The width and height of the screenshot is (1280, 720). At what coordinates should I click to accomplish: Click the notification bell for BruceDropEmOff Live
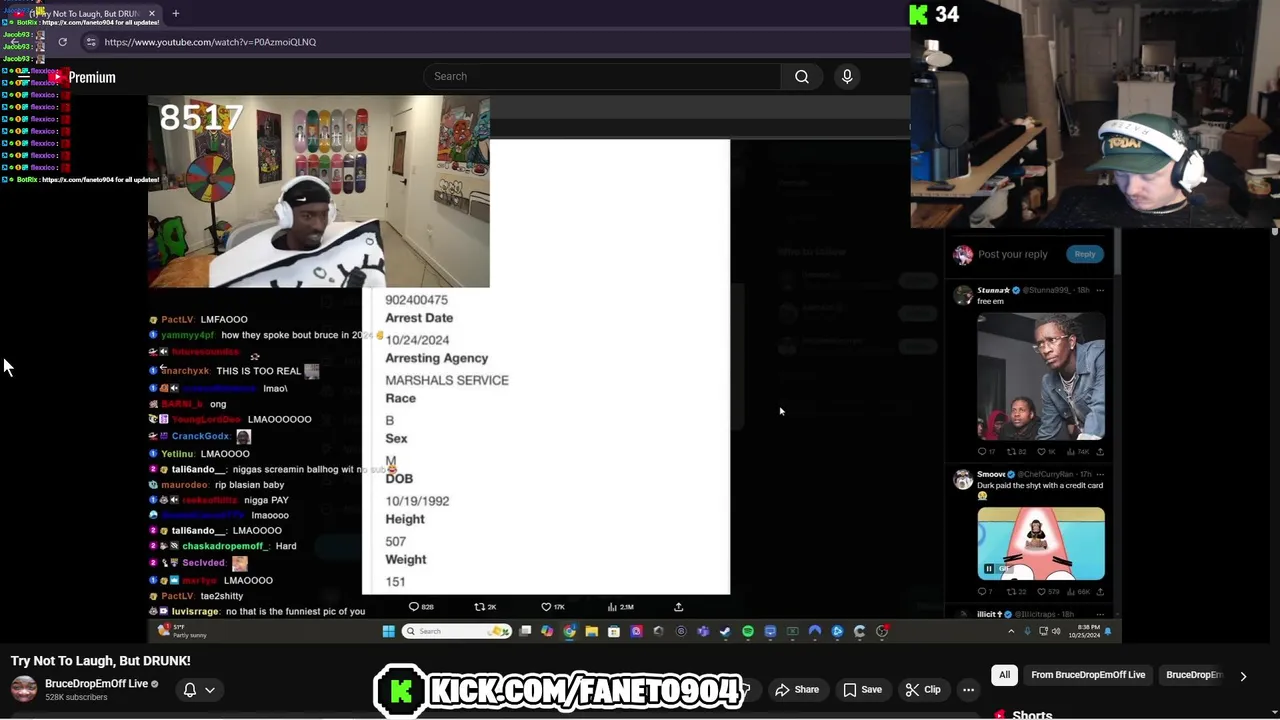190,690
